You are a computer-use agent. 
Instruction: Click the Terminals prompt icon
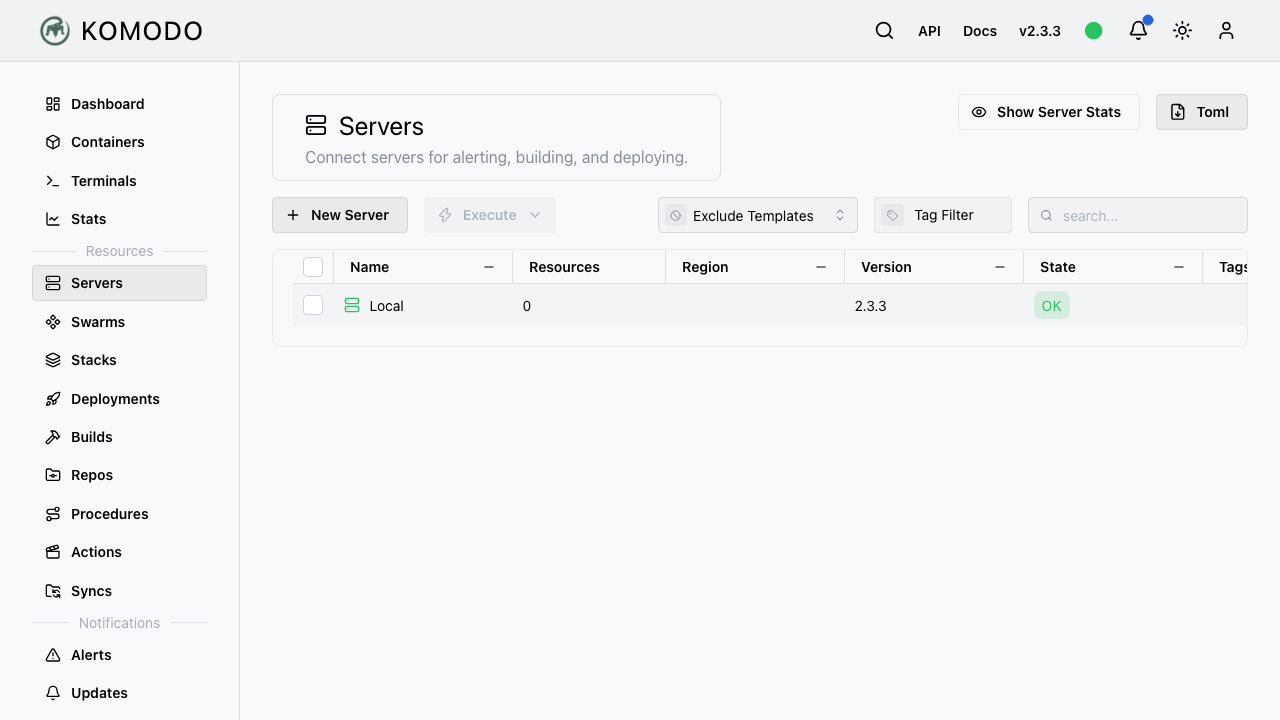[x=53, y=181]
